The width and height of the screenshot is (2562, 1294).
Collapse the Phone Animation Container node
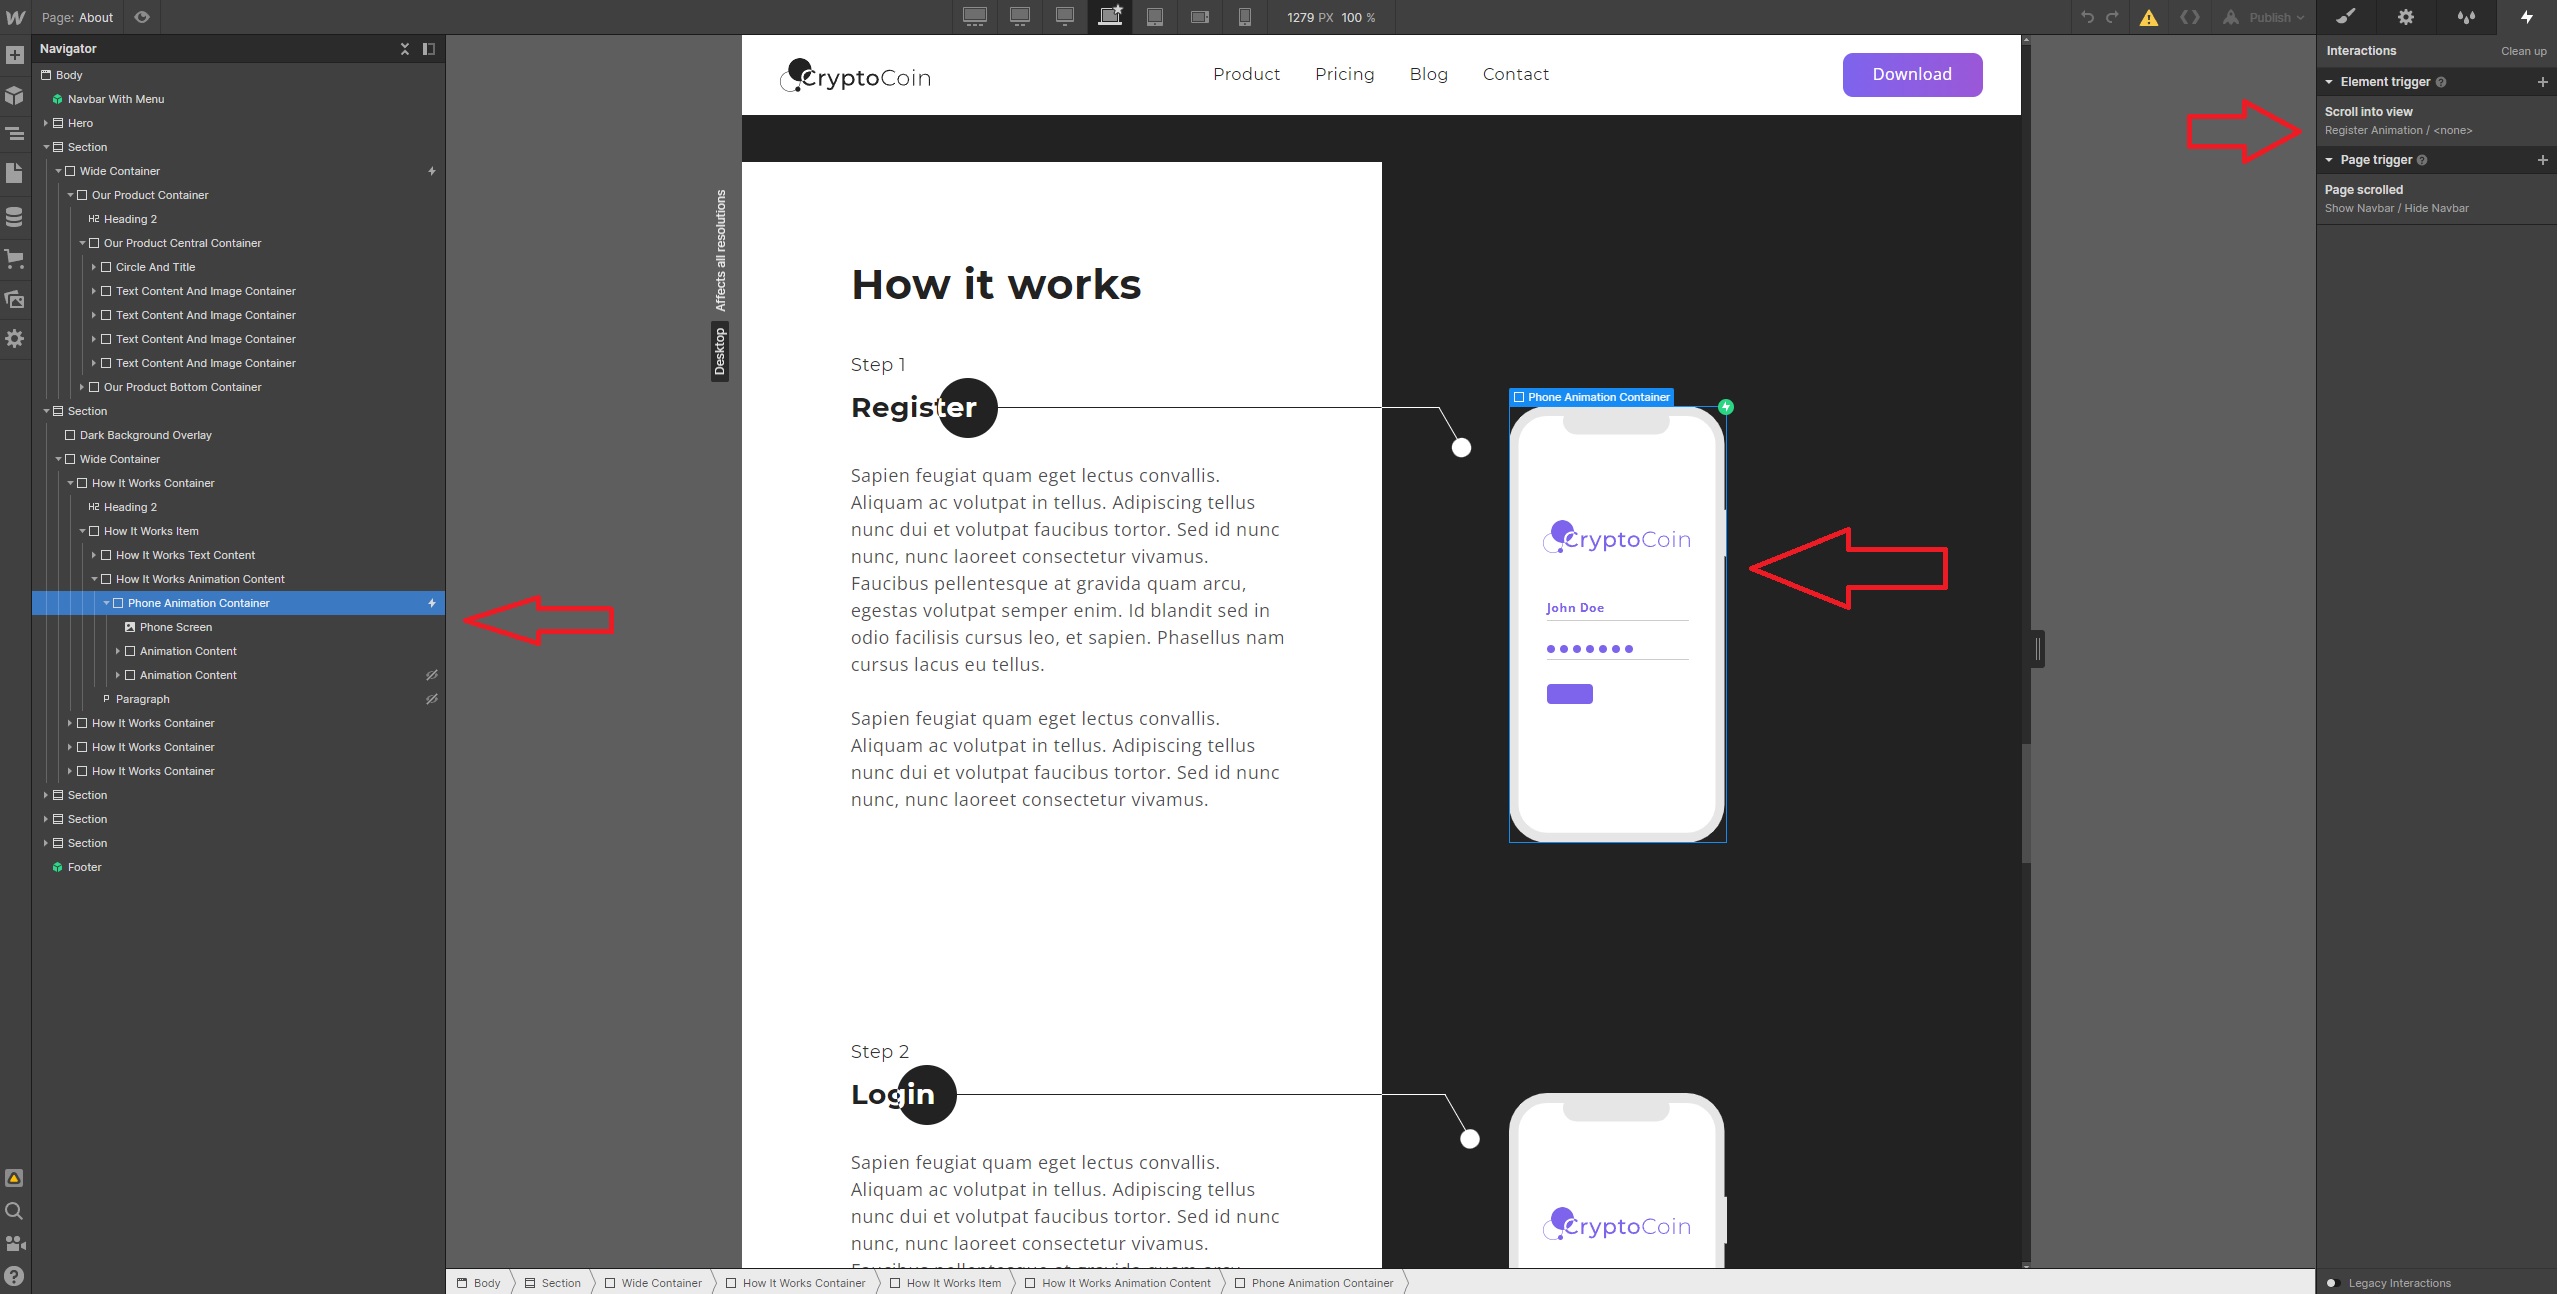pos(106,603)
